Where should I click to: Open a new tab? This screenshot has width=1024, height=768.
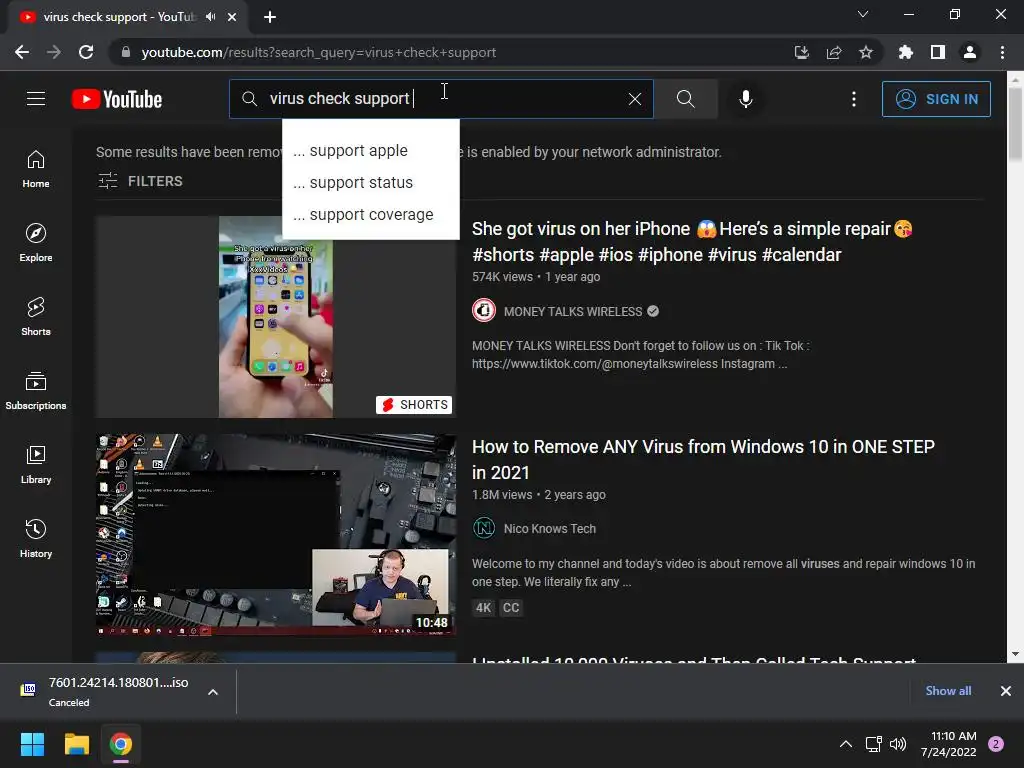pos(270,17)
